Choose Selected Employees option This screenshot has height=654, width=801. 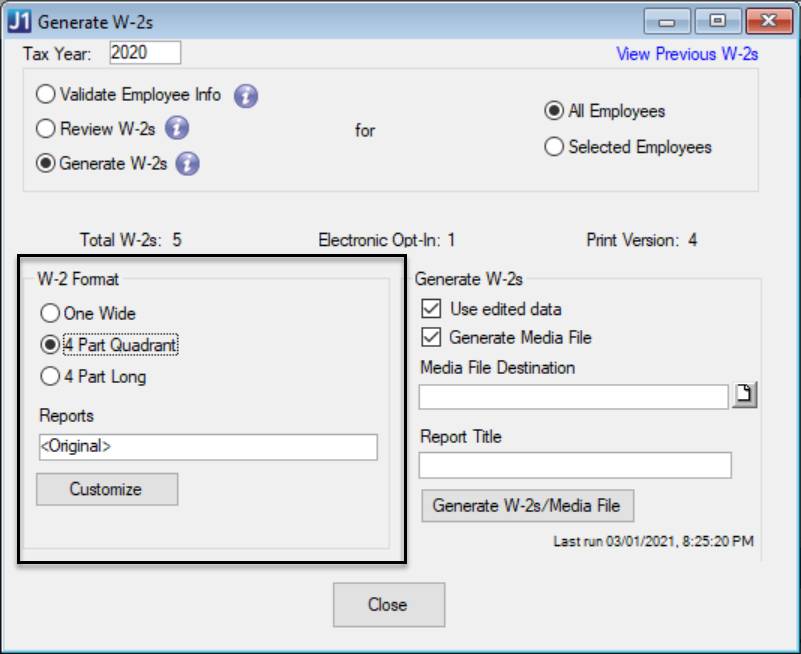(x=554, y=147)
